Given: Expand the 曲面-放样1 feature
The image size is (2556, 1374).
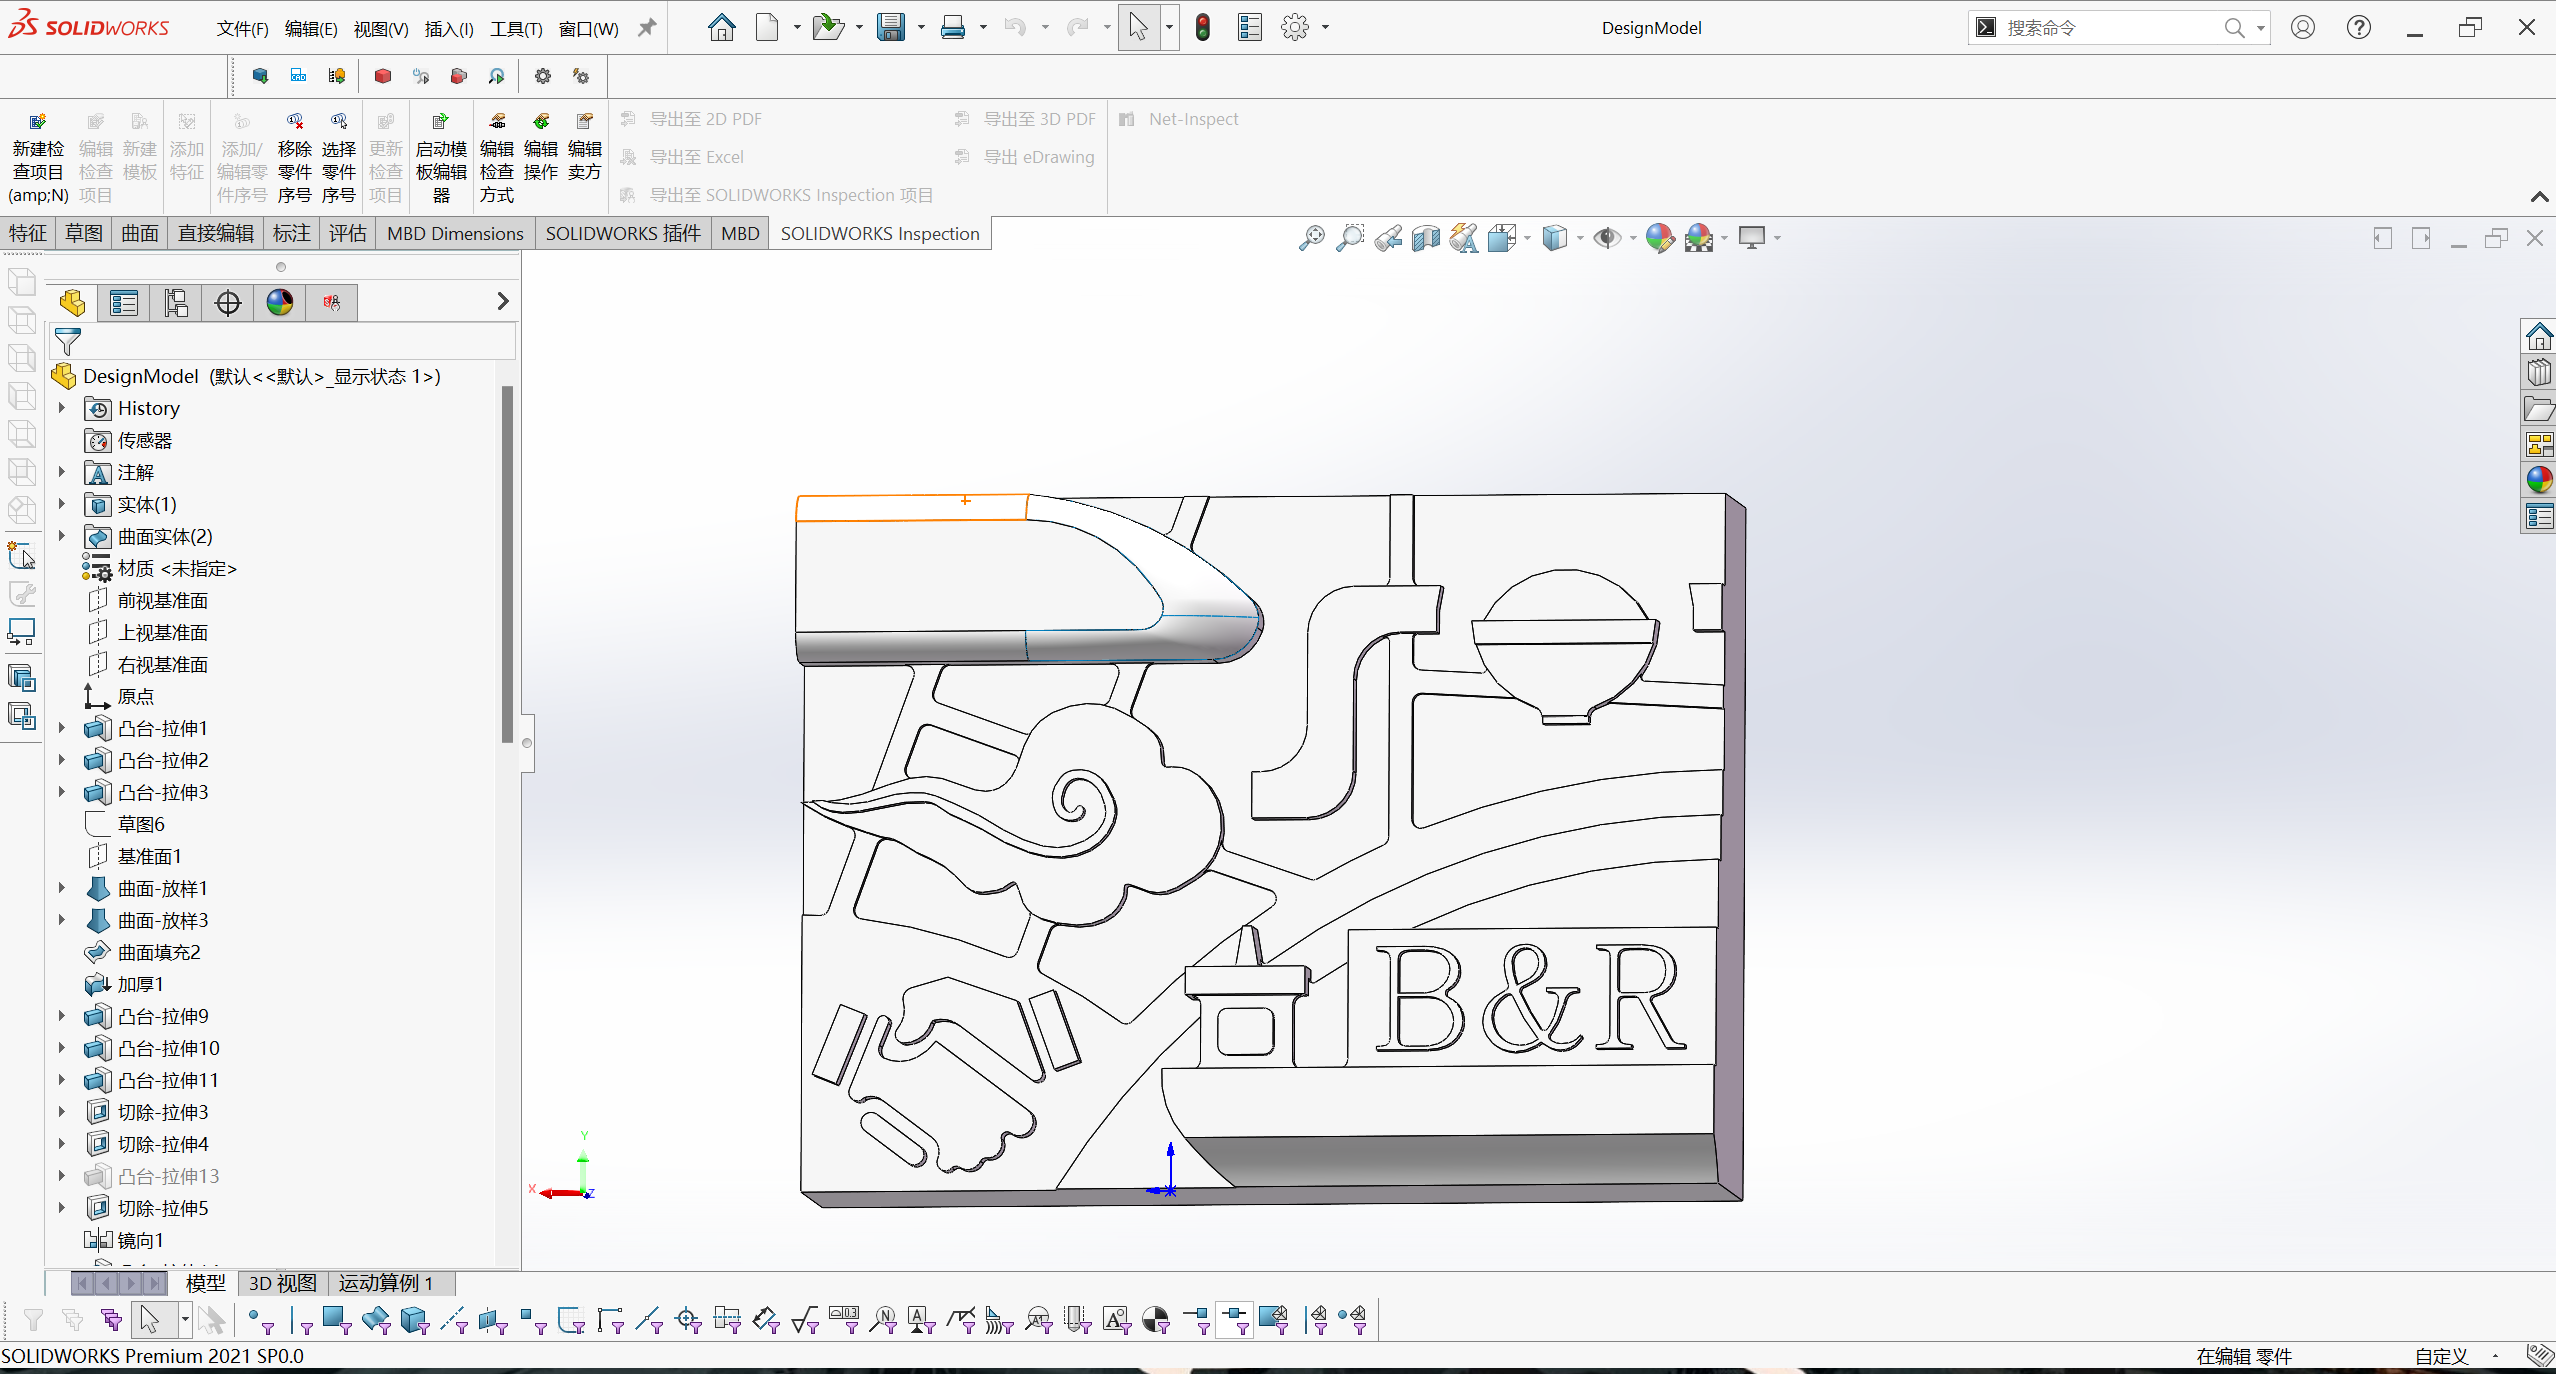Looking at the screenshot, I should point(62,888).
